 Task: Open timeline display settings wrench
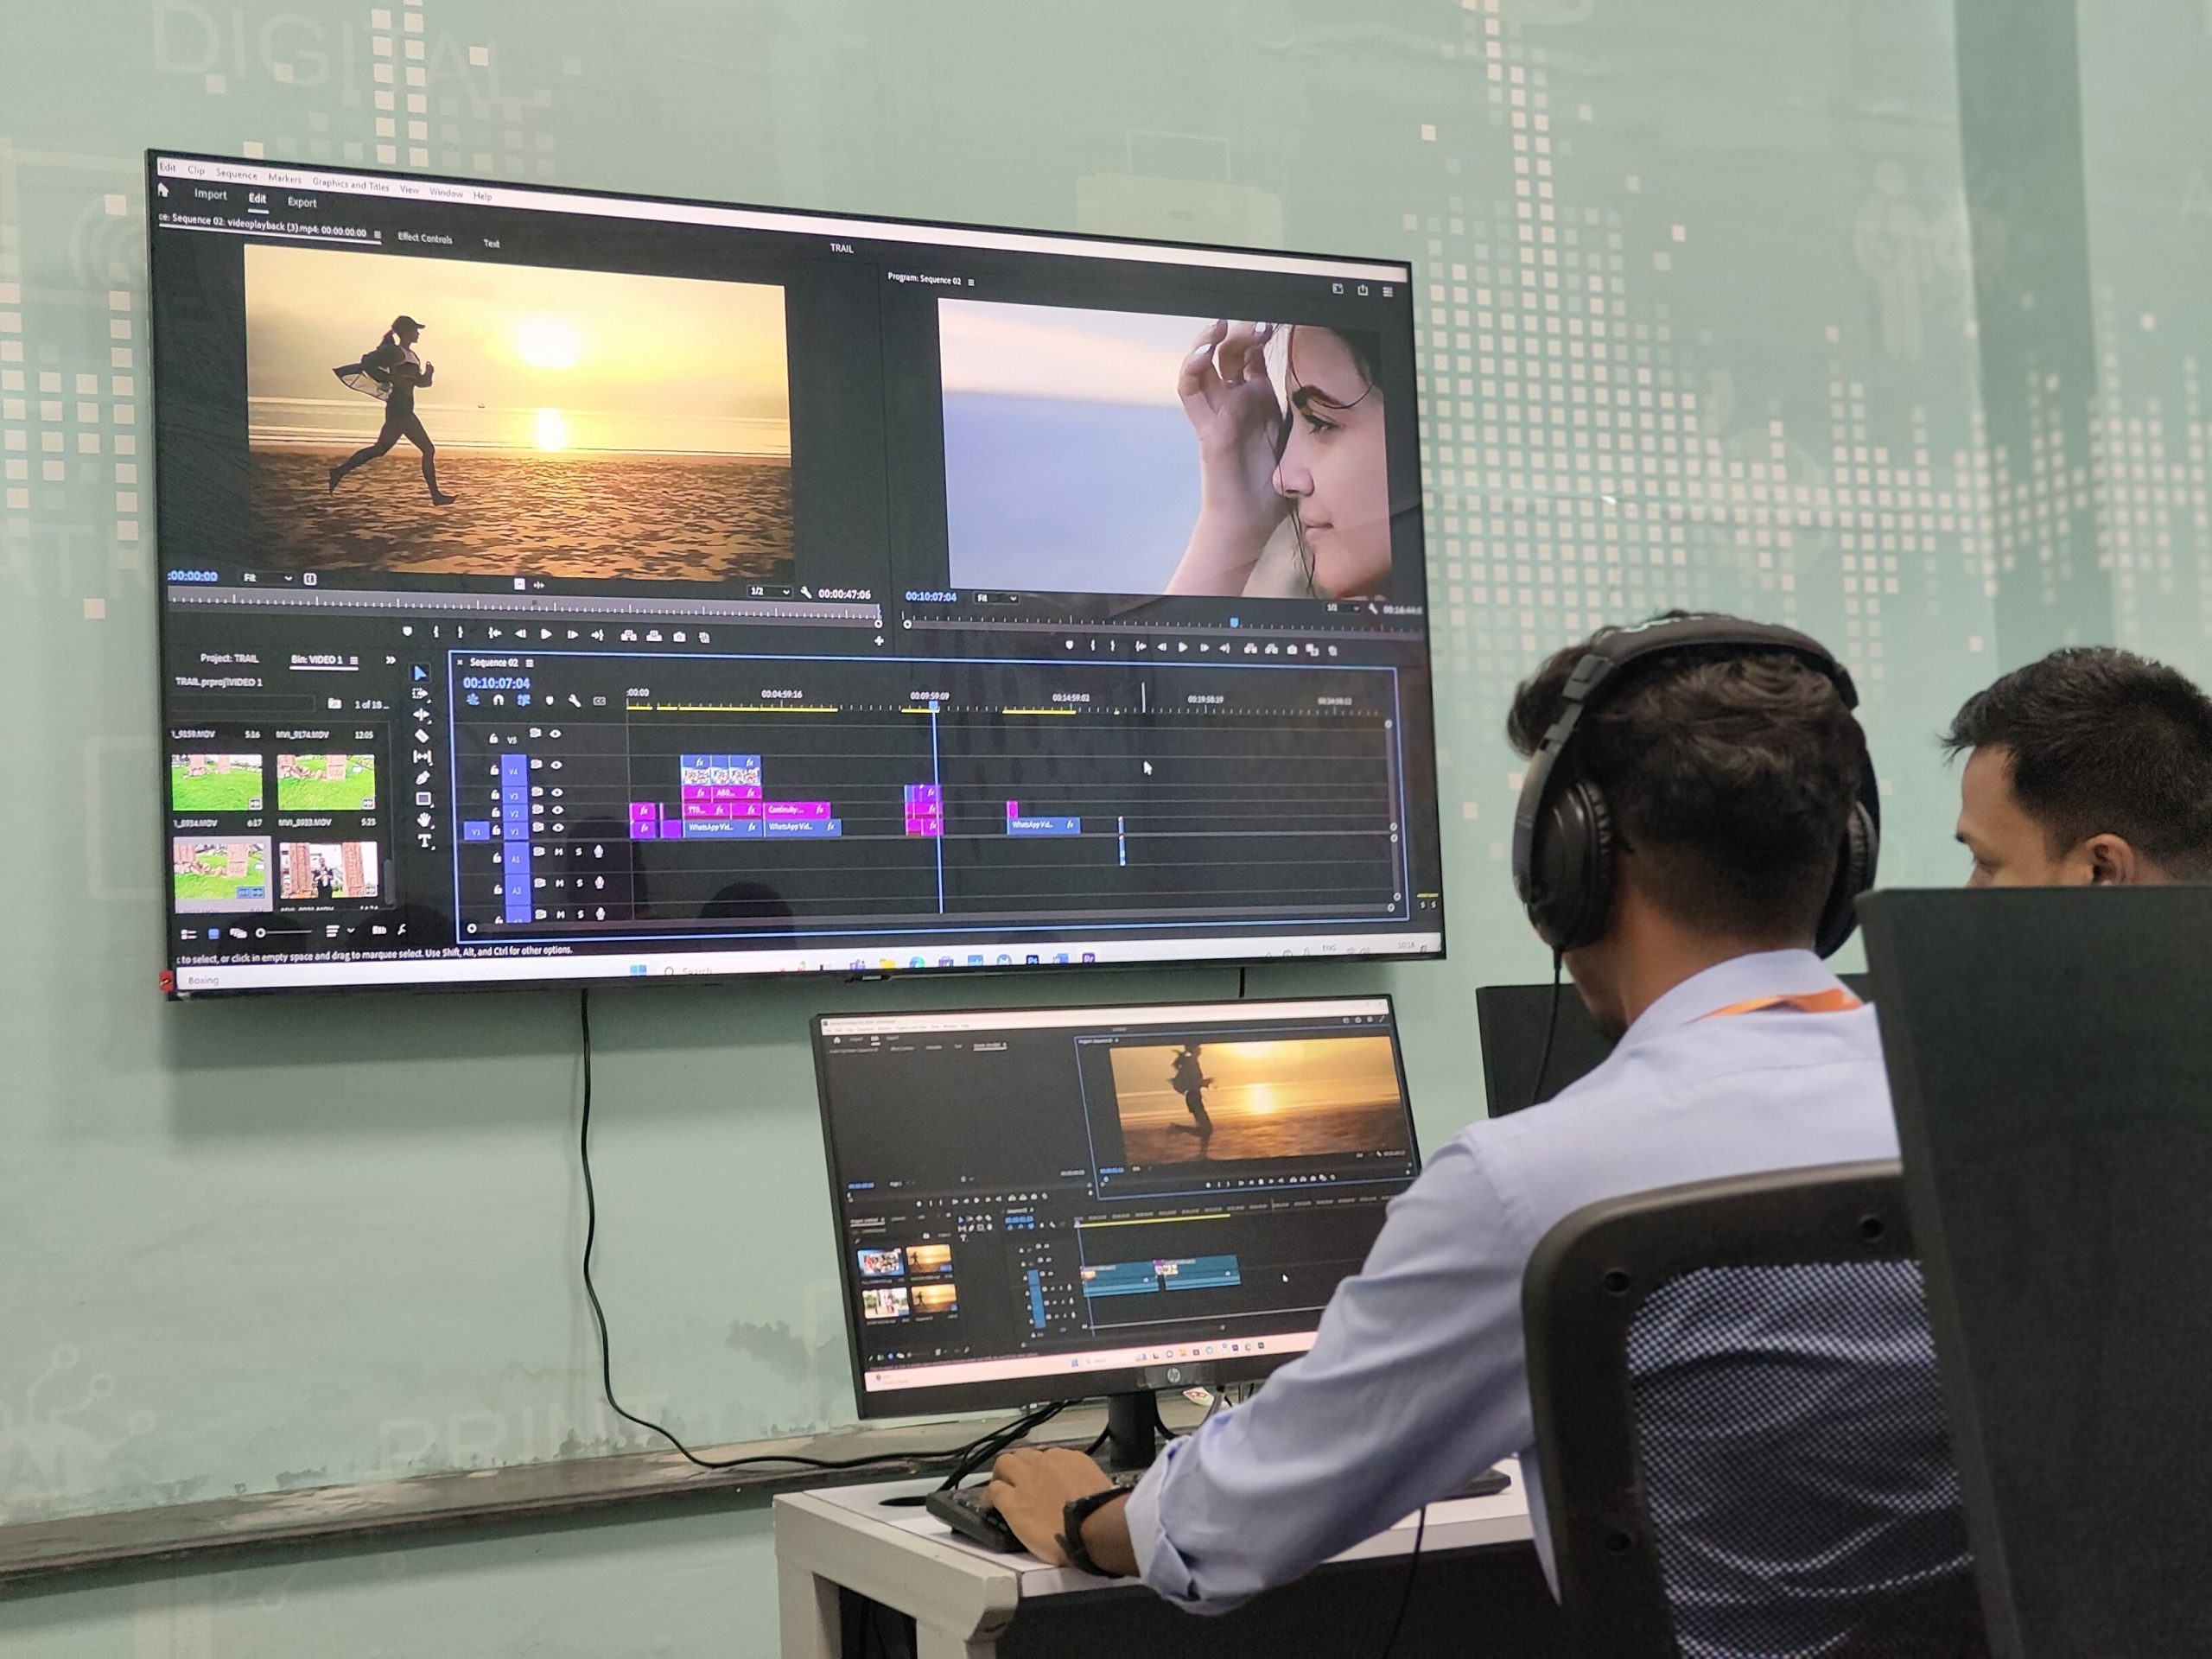coord(574,702)
